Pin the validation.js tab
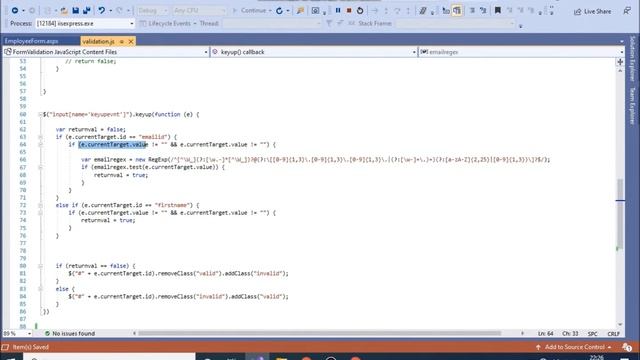This screenshot has height=360, width=640. [122, 41]
